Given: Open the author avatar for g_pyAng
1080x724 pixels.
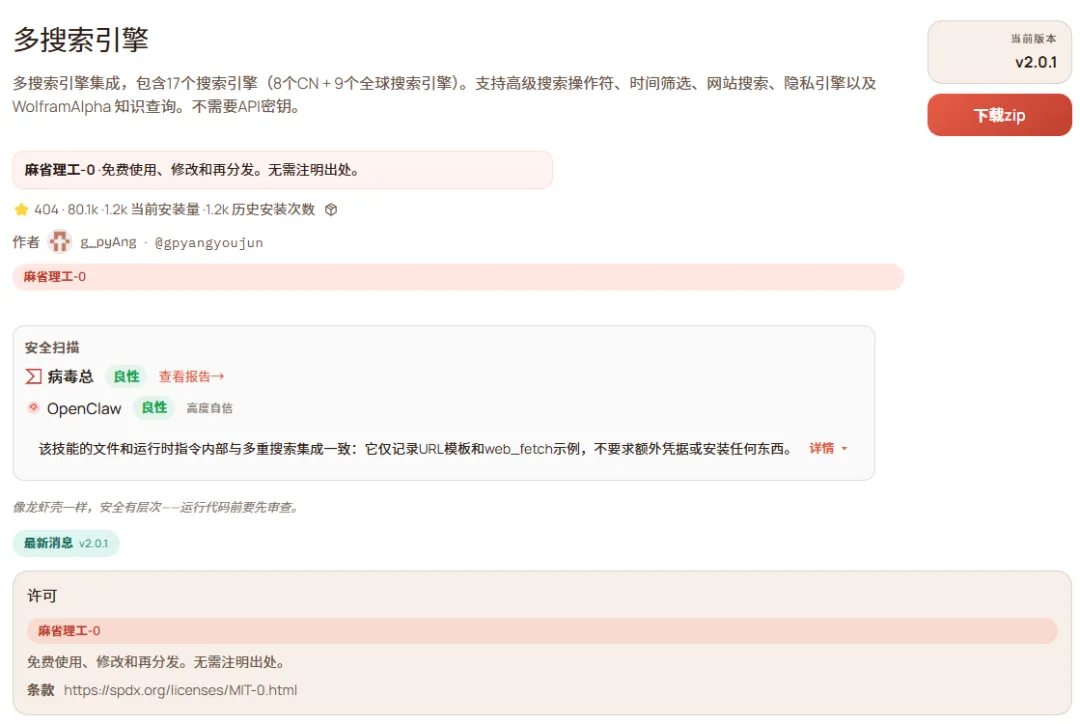Looking at the screenshot, I should point(60,242).
